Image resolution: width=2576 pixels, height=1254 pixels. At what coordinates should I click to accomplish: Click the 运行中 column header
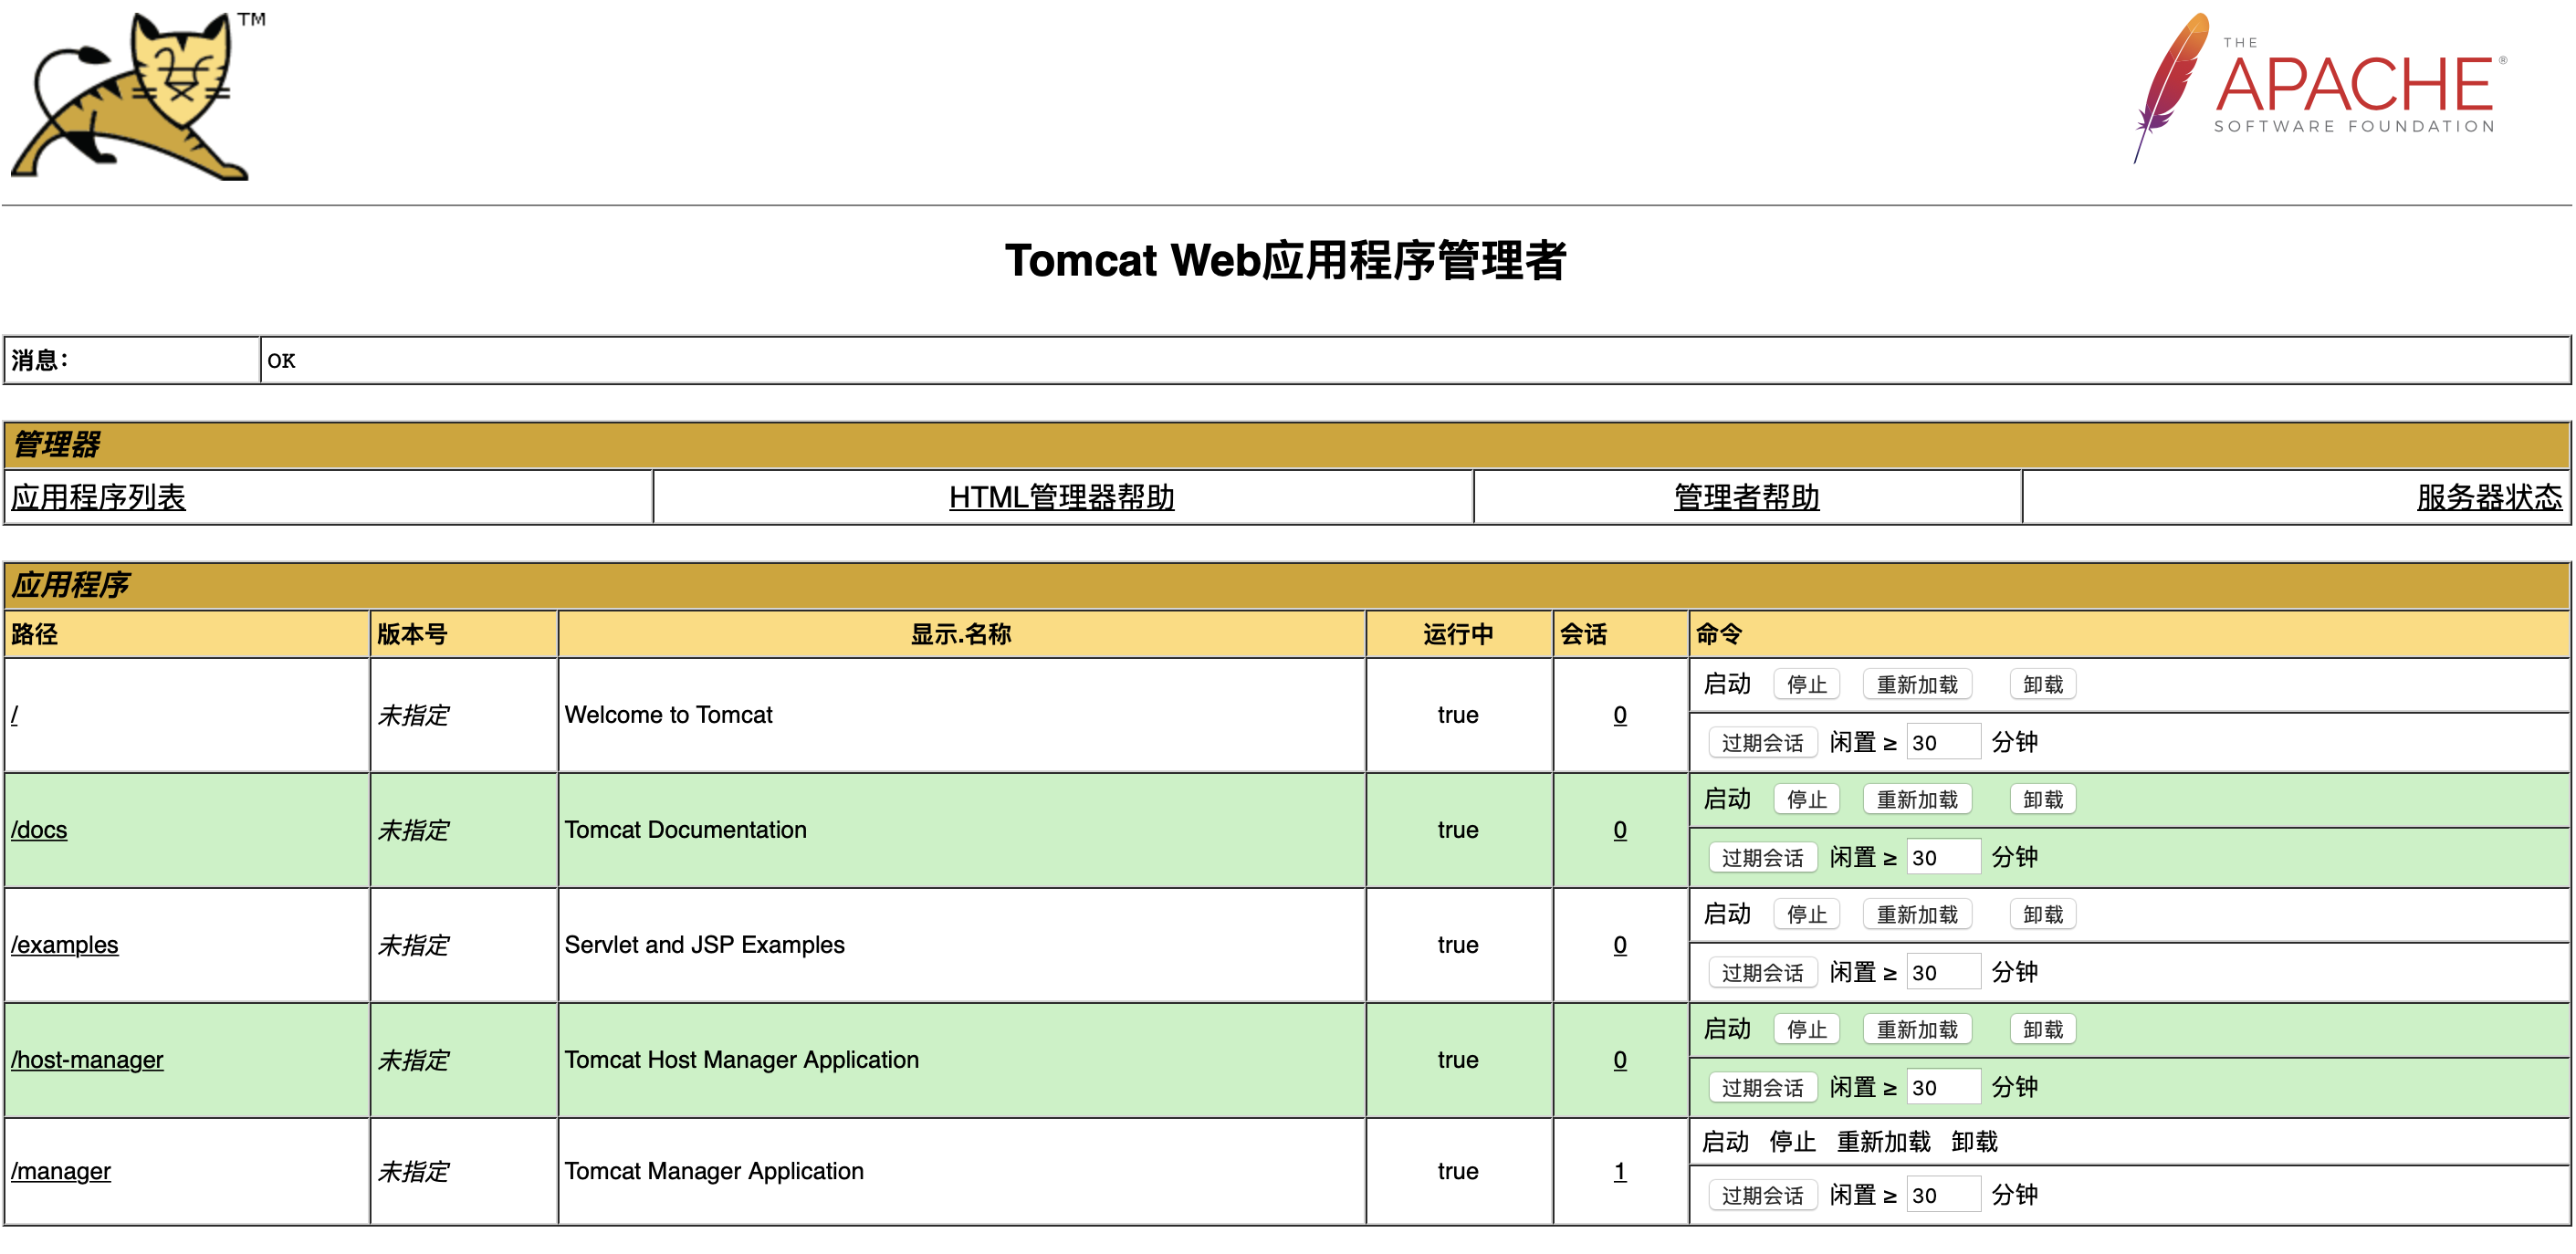point(1458,634)
